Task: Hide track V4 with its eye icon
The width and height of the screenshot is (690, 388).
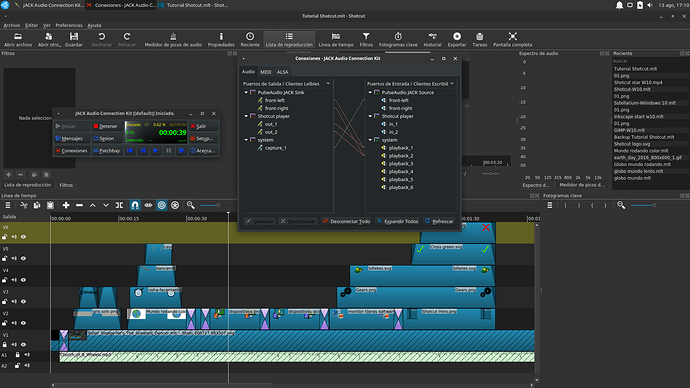Action: [24, 280]
